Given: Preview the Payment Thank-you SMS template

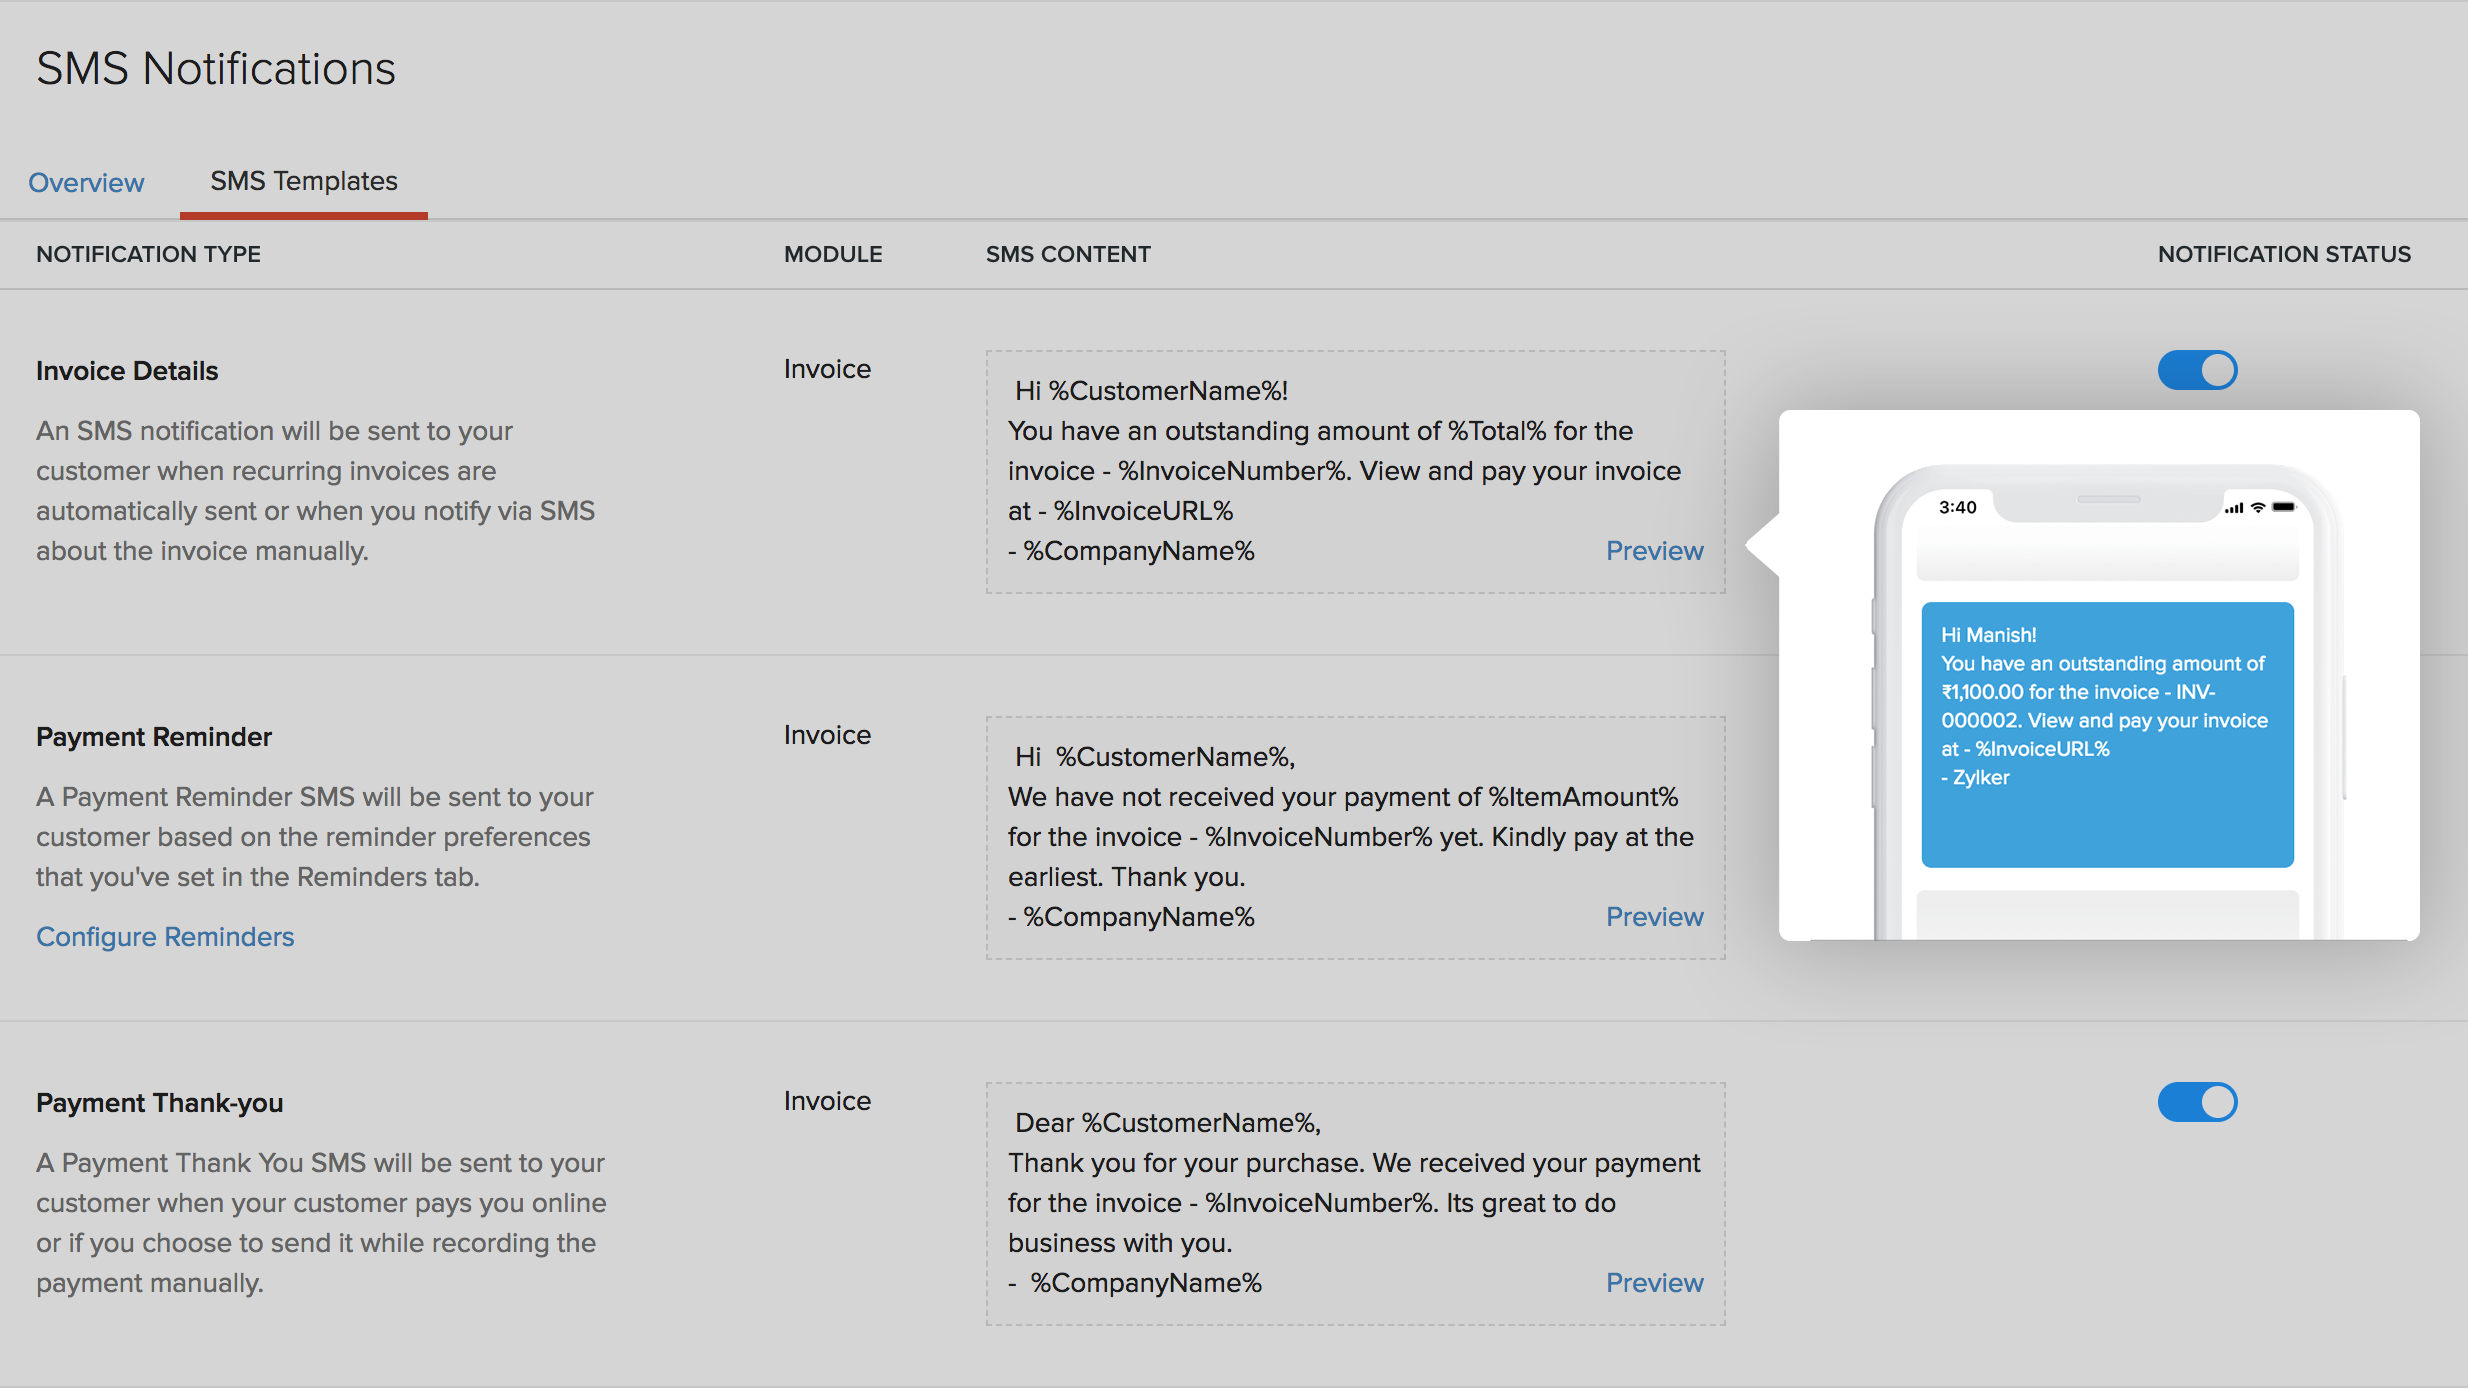Looking at the screenshot, I should 1654,1283.
